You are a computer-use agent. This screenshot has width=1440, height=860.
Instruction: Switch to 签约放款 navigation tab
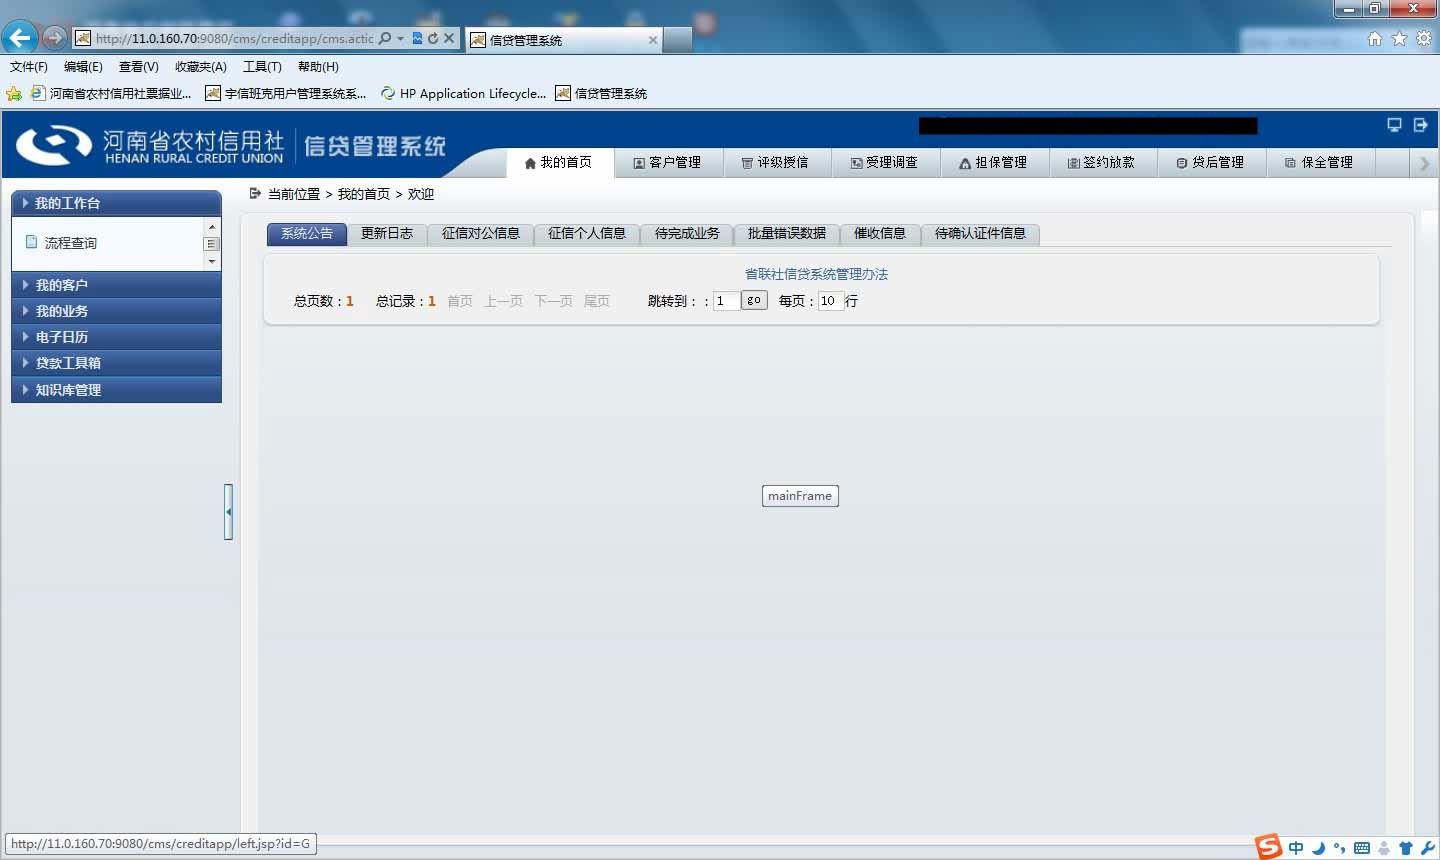[x=1102, y=162]
